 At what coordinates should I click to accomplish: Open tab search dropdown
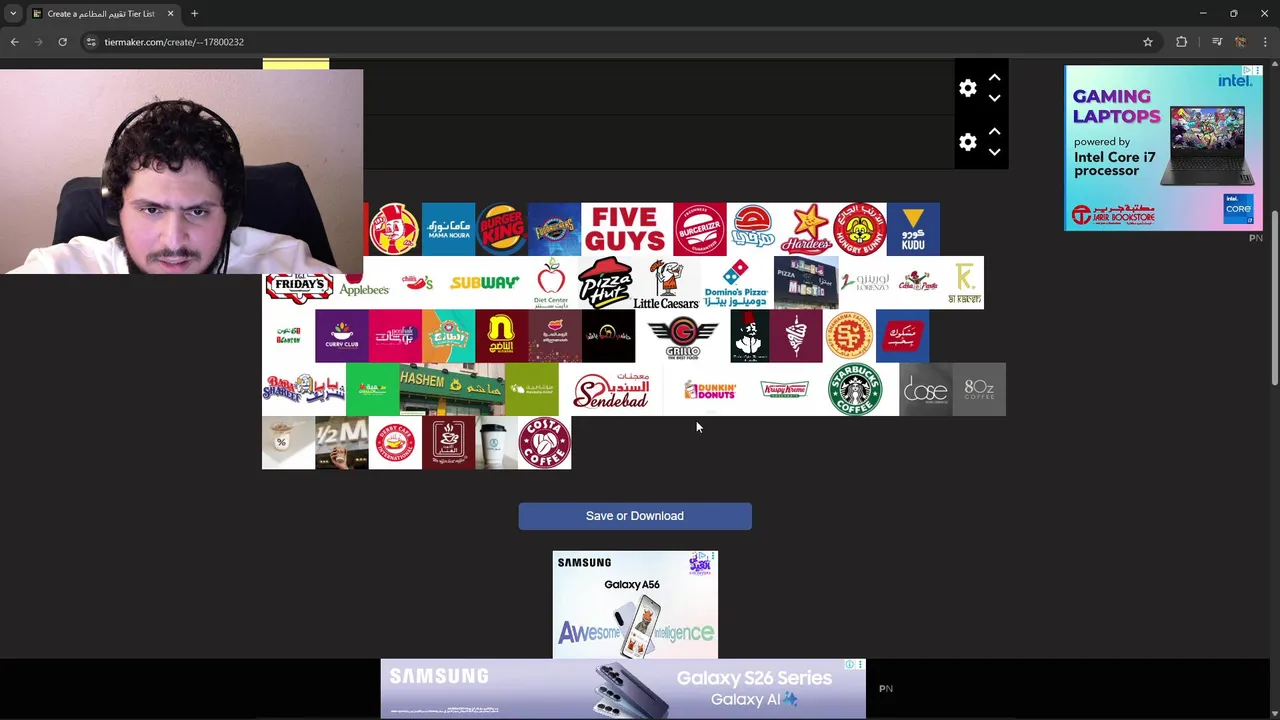13,14
